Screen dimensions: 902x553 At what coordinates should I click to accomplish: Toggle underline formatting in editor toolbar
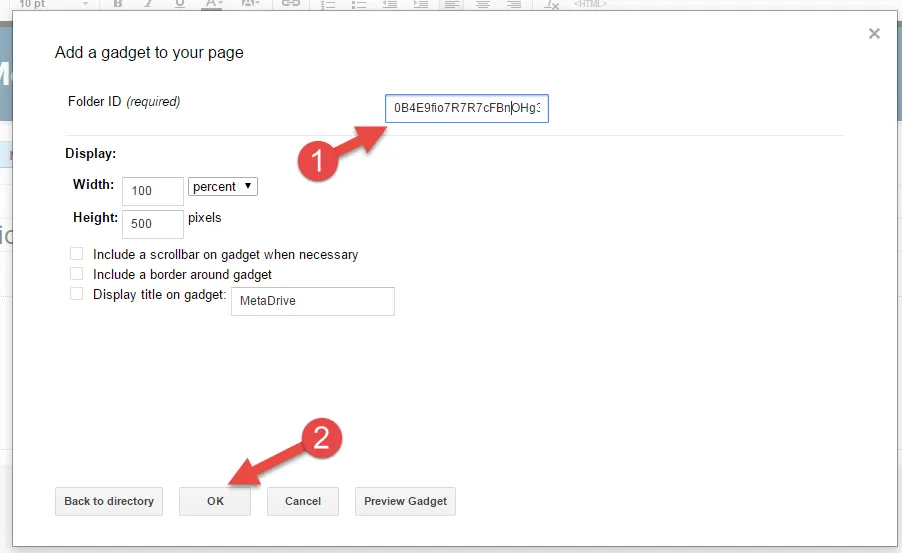(x=179, y=4)
